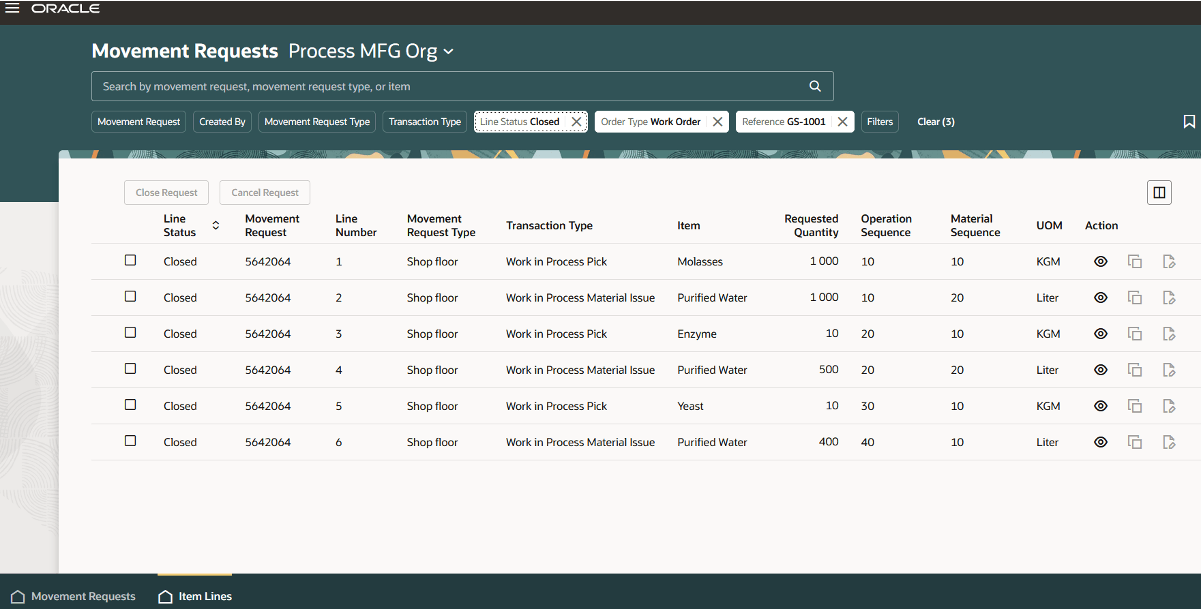Open the Filters button

tap(880, 122)
